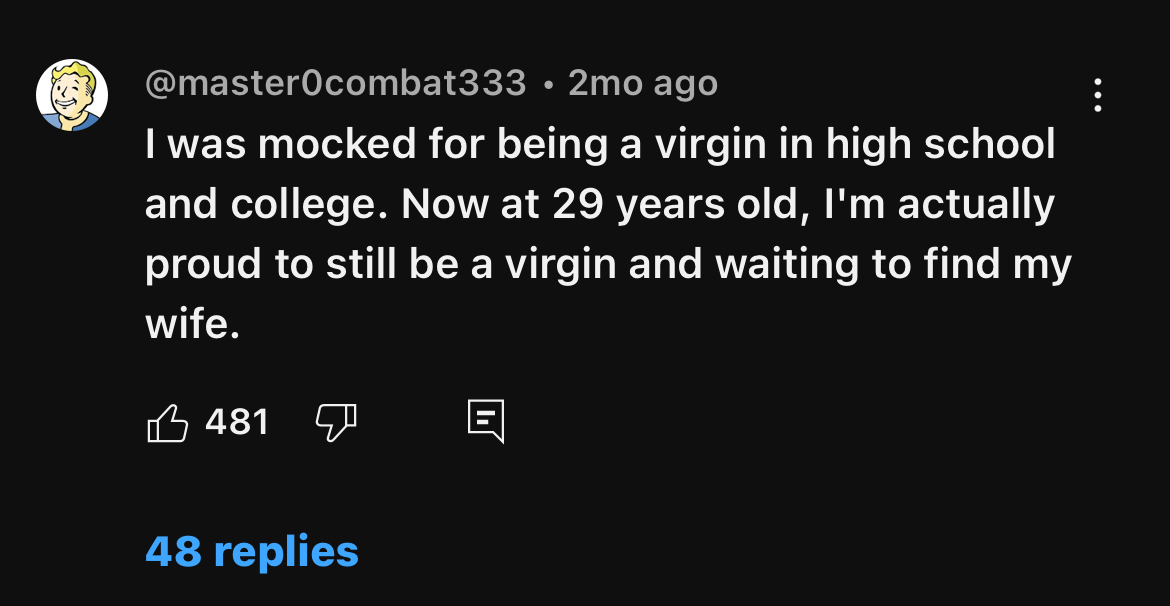
Task: Click the Vault Boy profile avatar
Action: (72, 95)
